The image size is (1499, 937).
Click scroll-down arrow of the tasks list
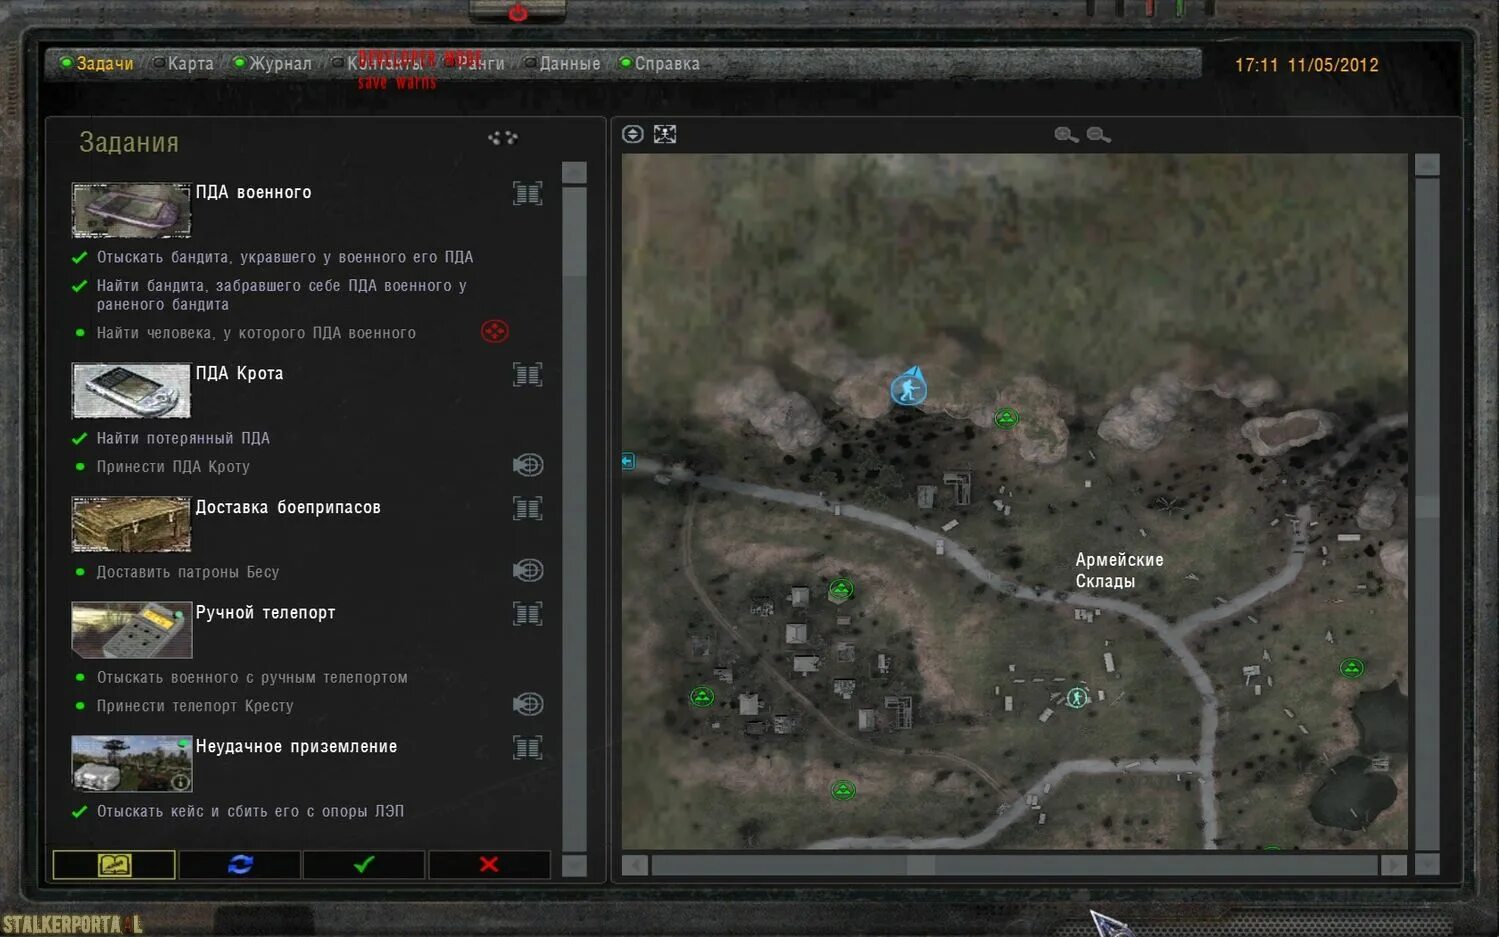coord(574,865)
